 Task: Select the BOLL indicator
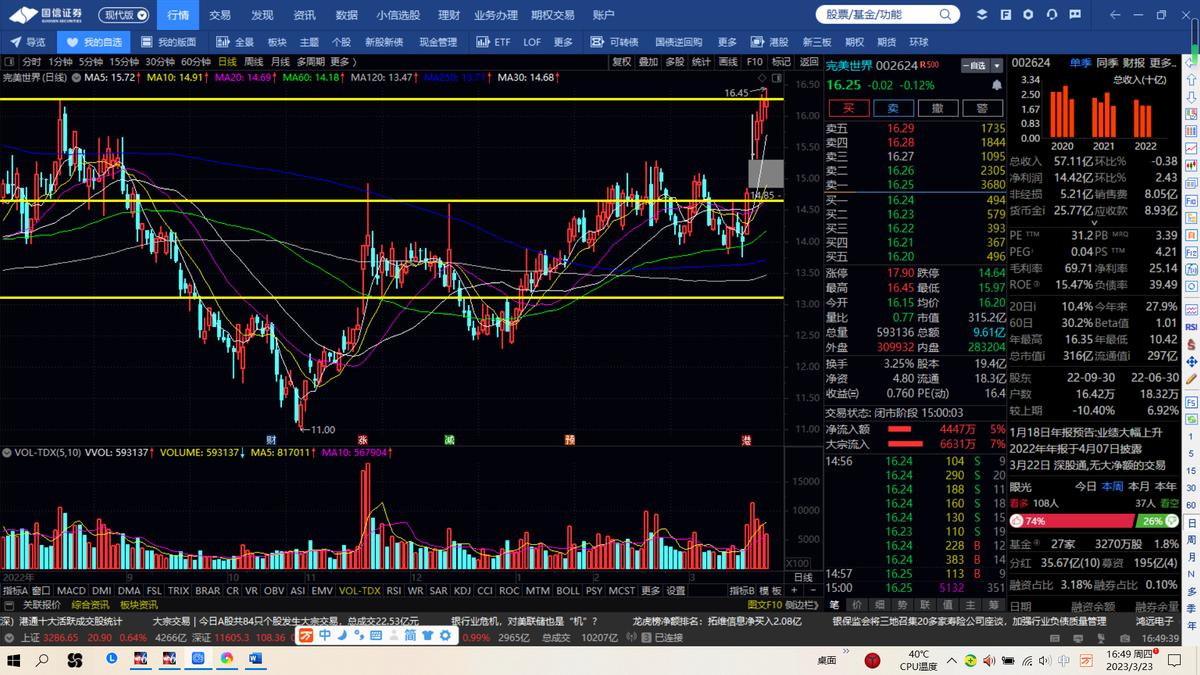[x=567, y=591]
